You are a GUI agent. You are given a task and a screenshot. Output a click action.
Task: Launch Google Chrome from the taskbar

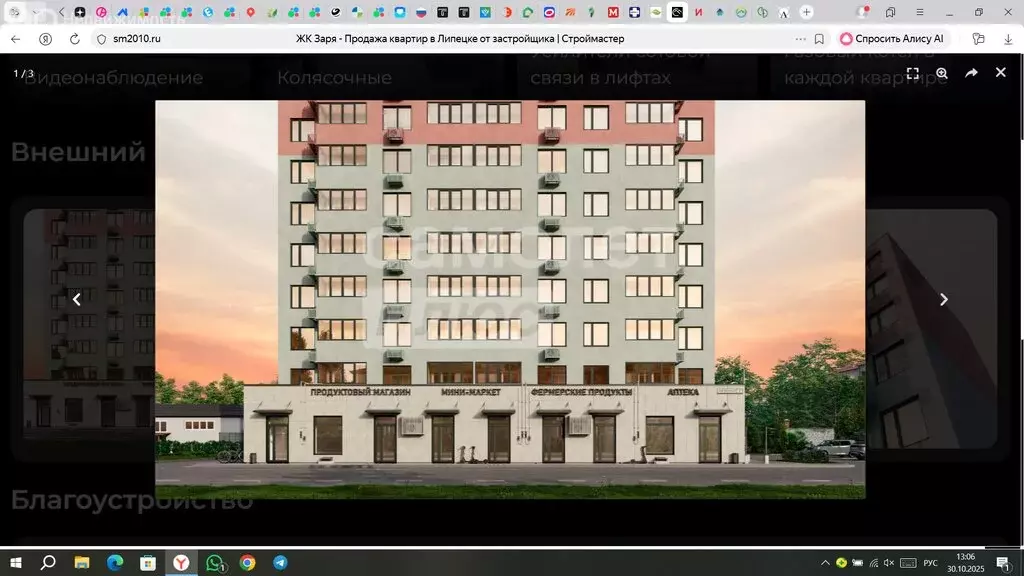point(247,563)
